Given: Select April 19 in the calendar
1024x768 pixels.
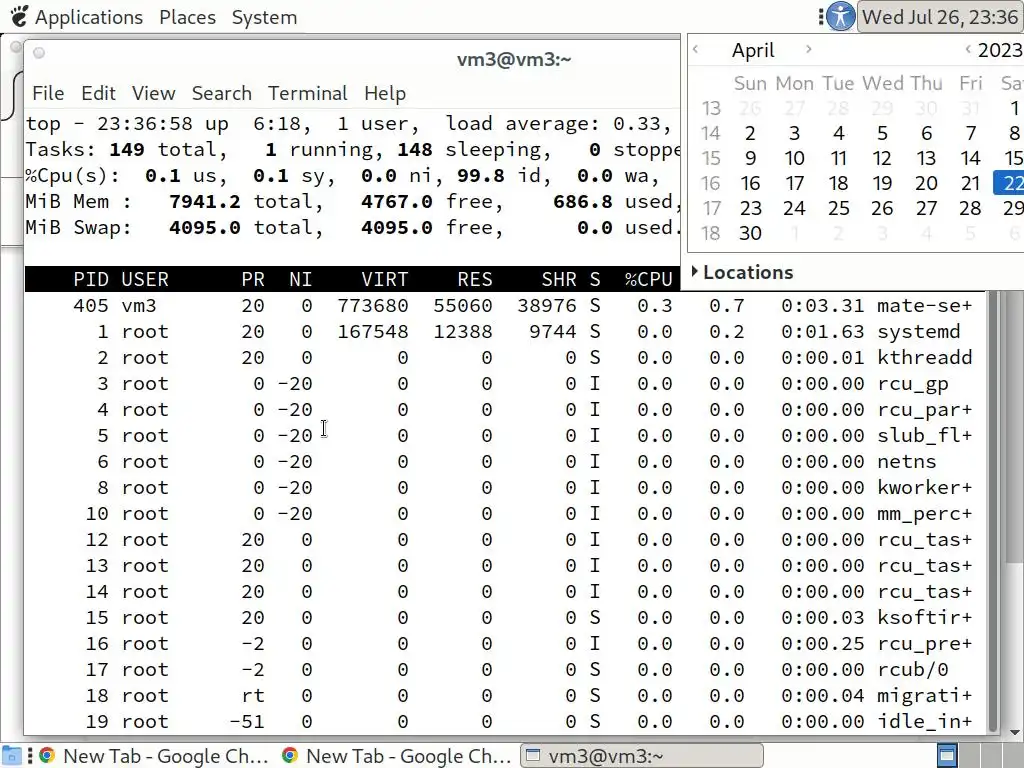Looking at the screenshot, I should pos(882,184).
